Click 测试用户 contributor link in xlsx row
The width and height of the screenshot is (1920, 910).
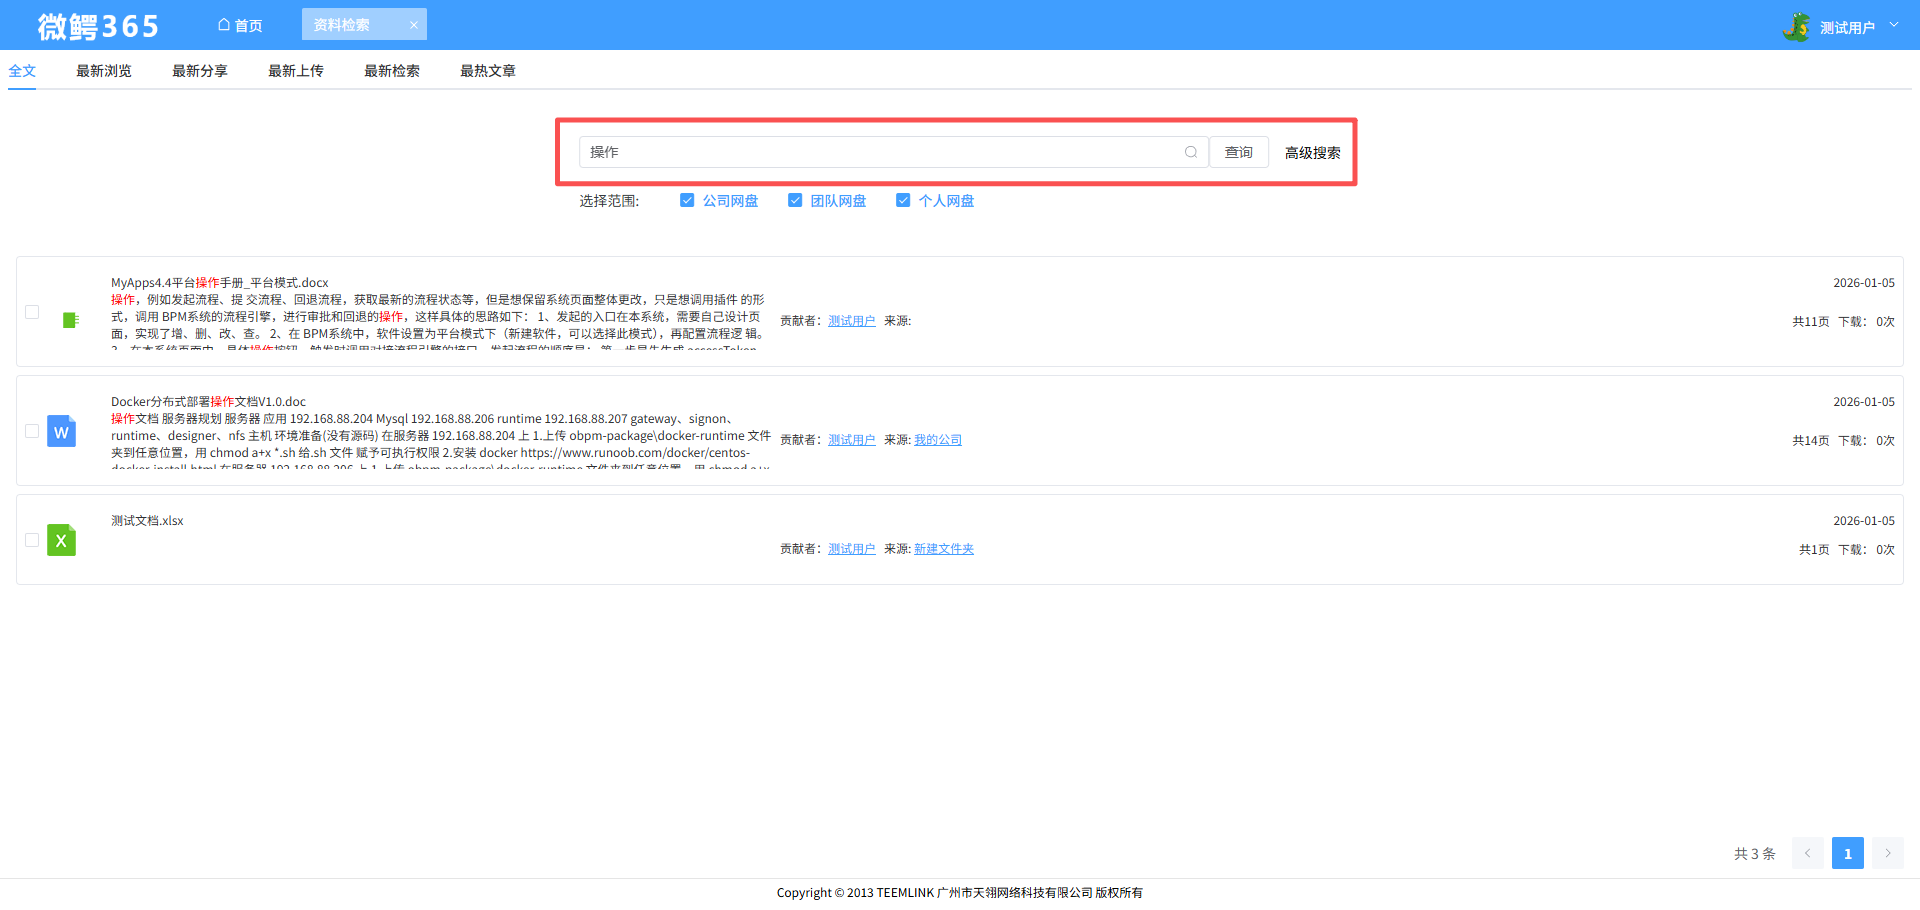tap(852, 549)
